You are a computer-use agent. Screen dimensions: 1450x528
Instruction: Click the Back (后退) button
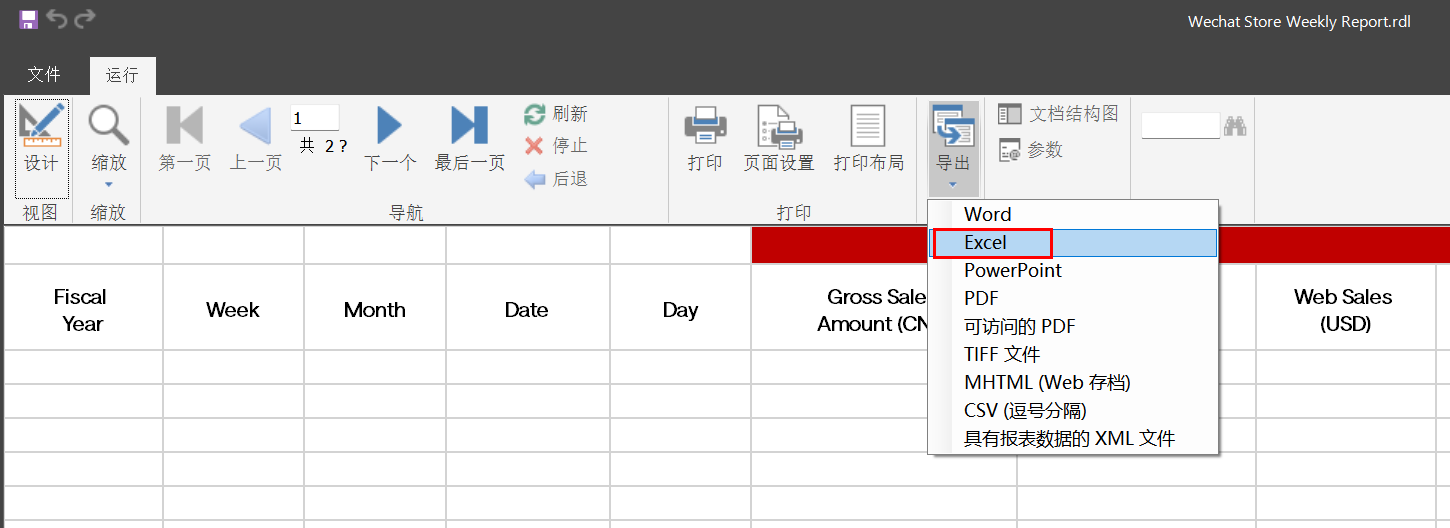point(556,179)
